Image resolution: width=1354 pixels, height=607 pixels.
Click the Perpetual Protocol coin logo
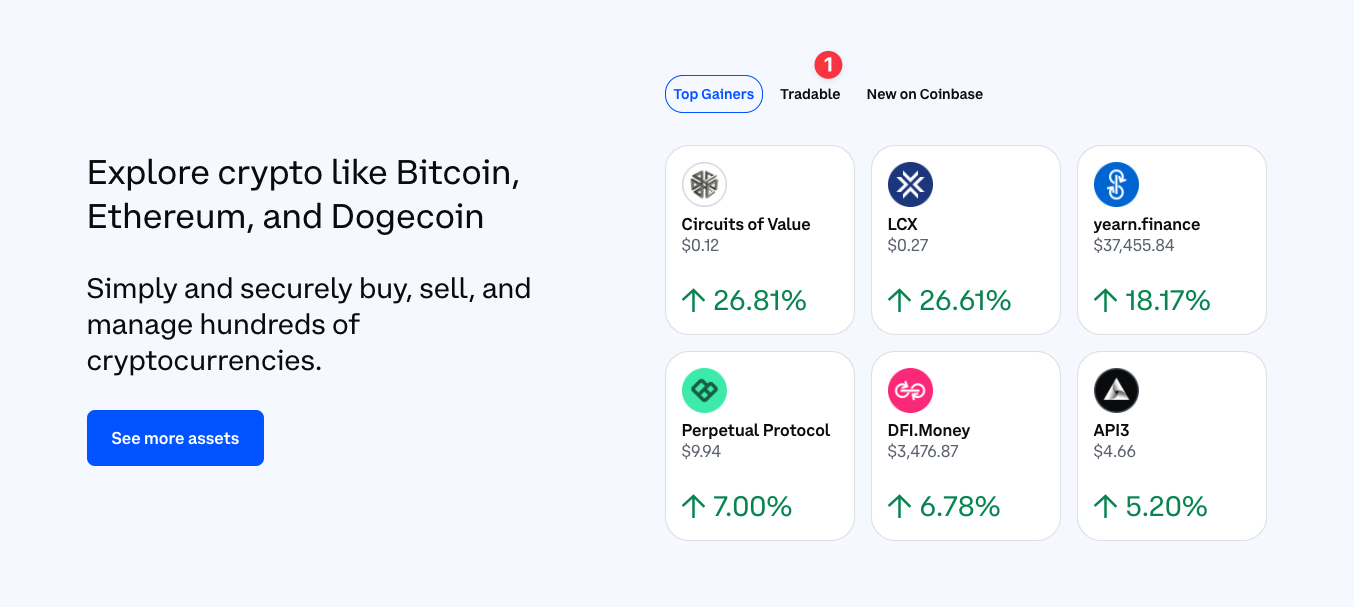click(x=704, y=391)
